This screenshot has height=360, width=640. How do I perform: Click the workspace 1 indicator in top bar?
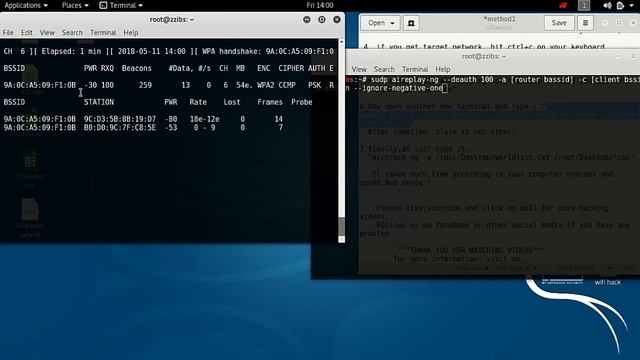coord(584,5)
